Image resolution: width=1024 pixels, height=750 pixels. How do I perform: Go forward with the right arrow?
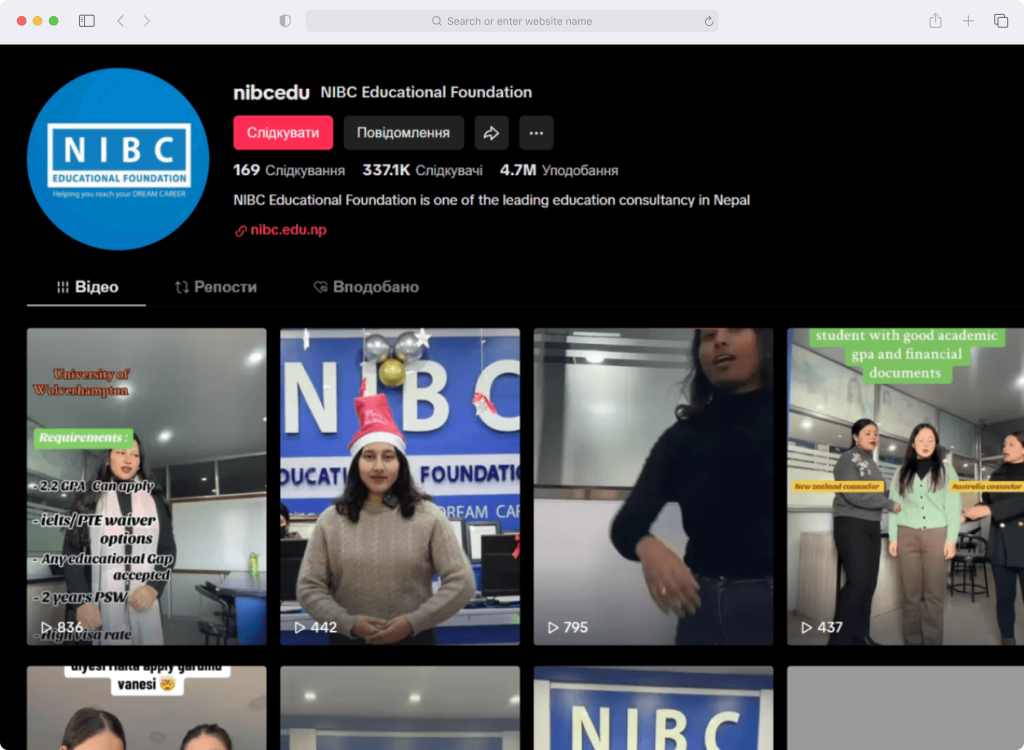click(146, 21)
